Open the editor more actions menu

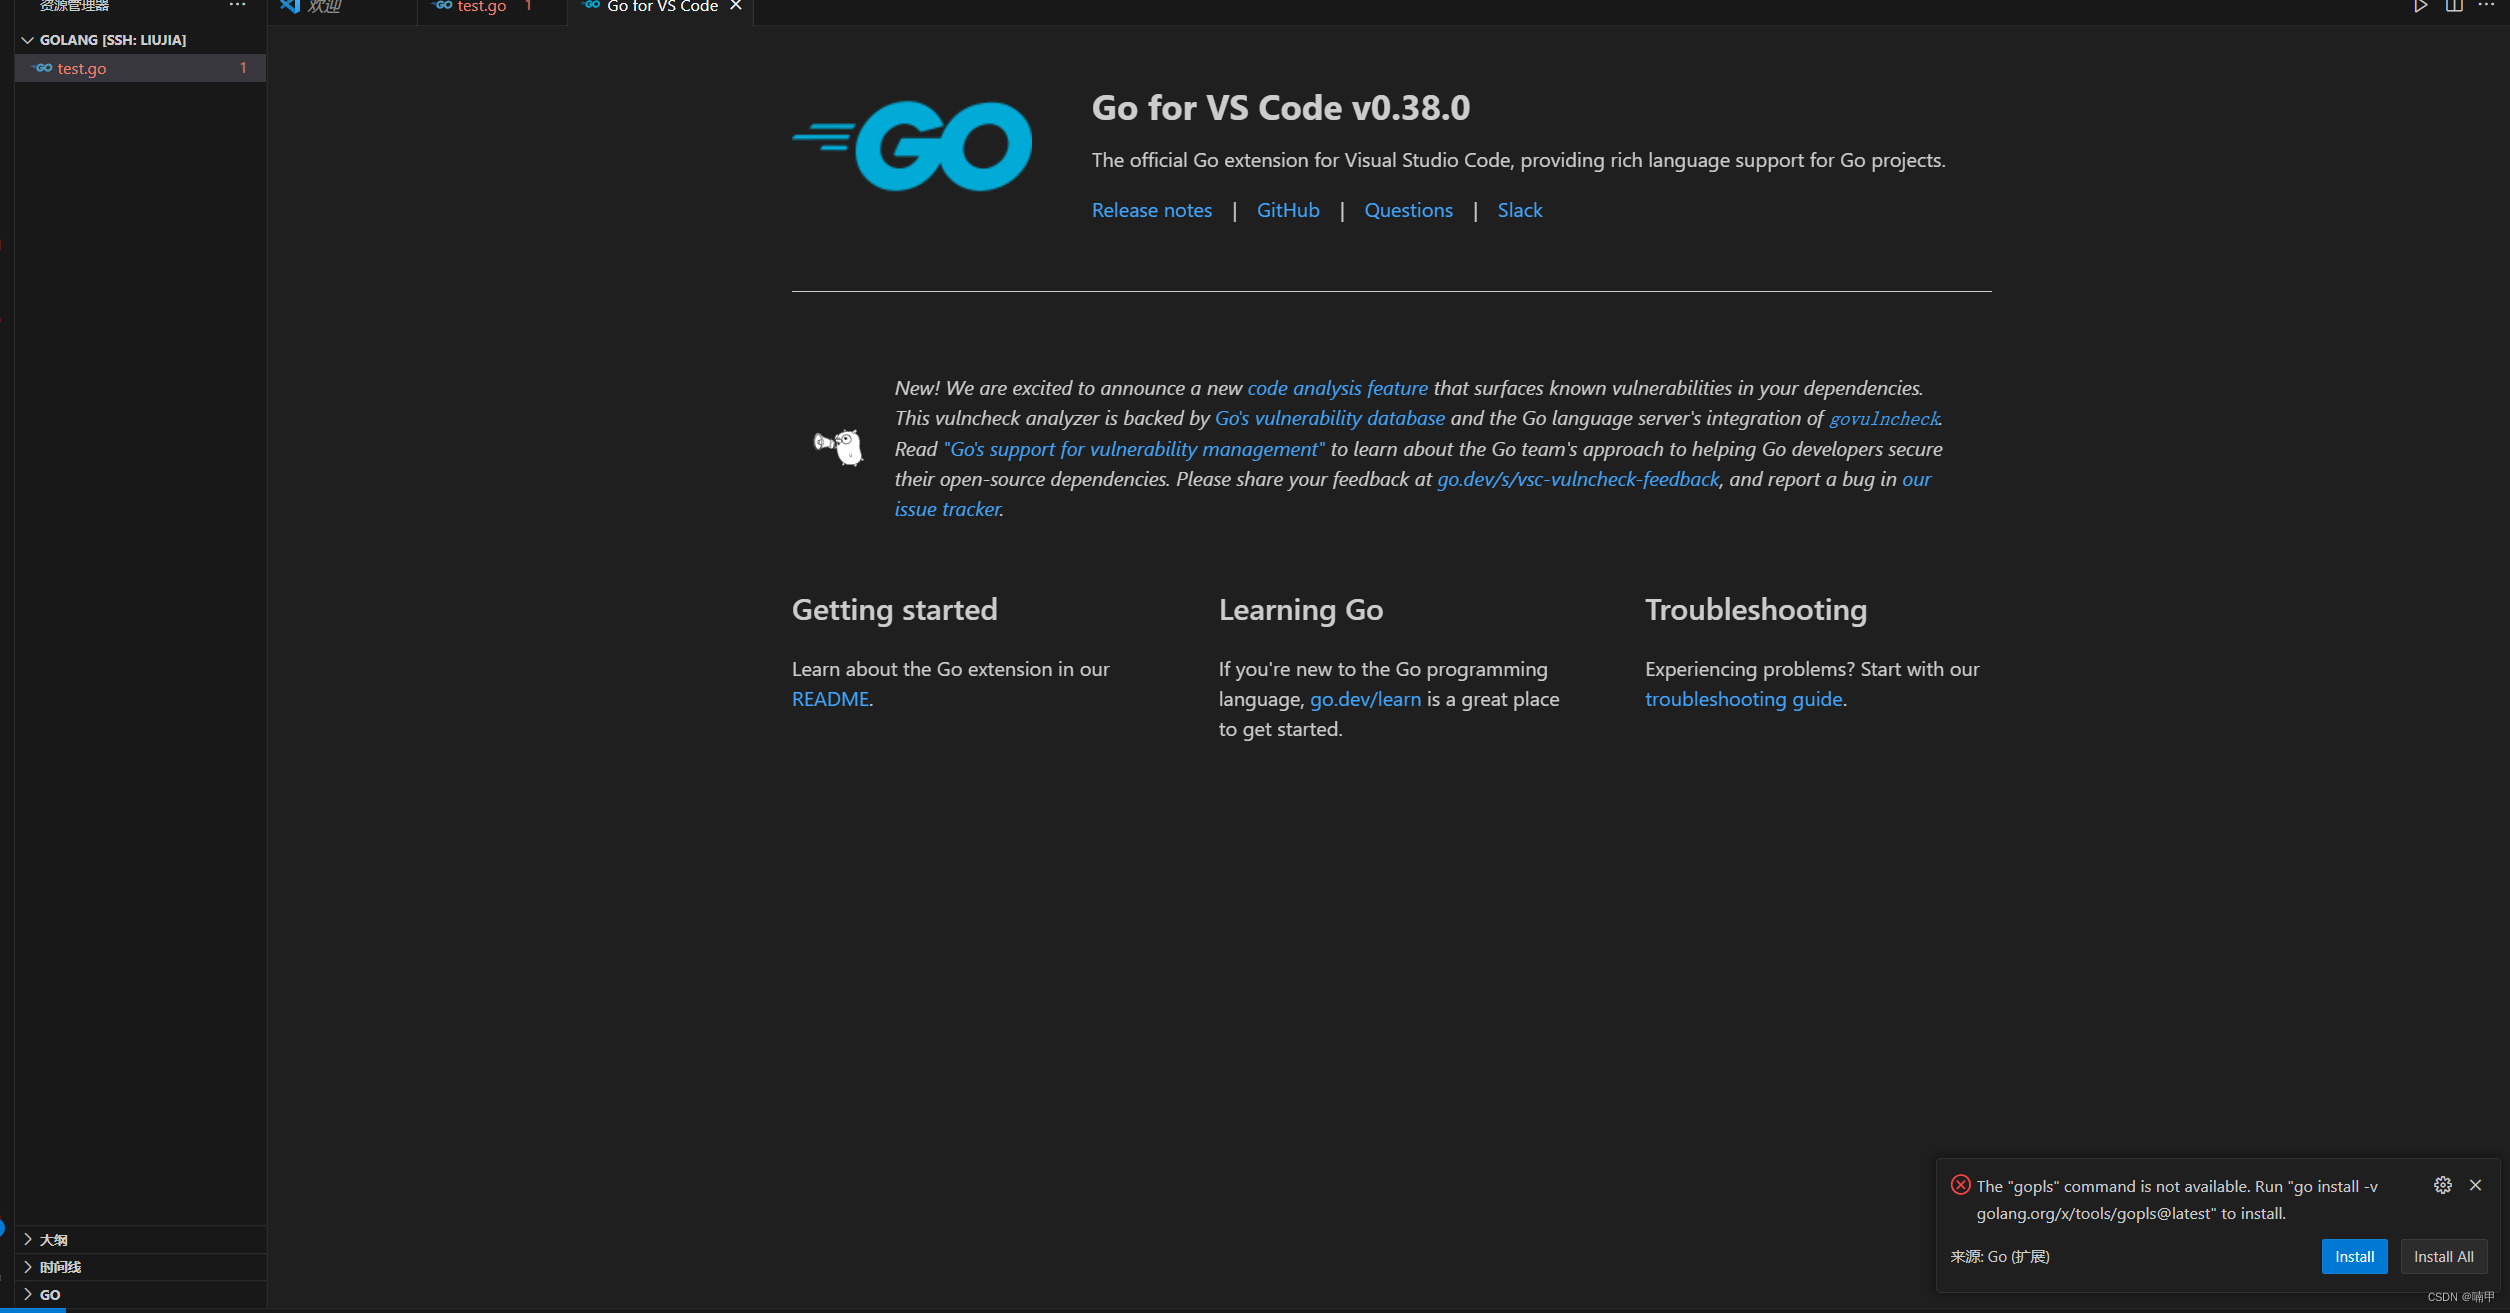[2487, 6]
